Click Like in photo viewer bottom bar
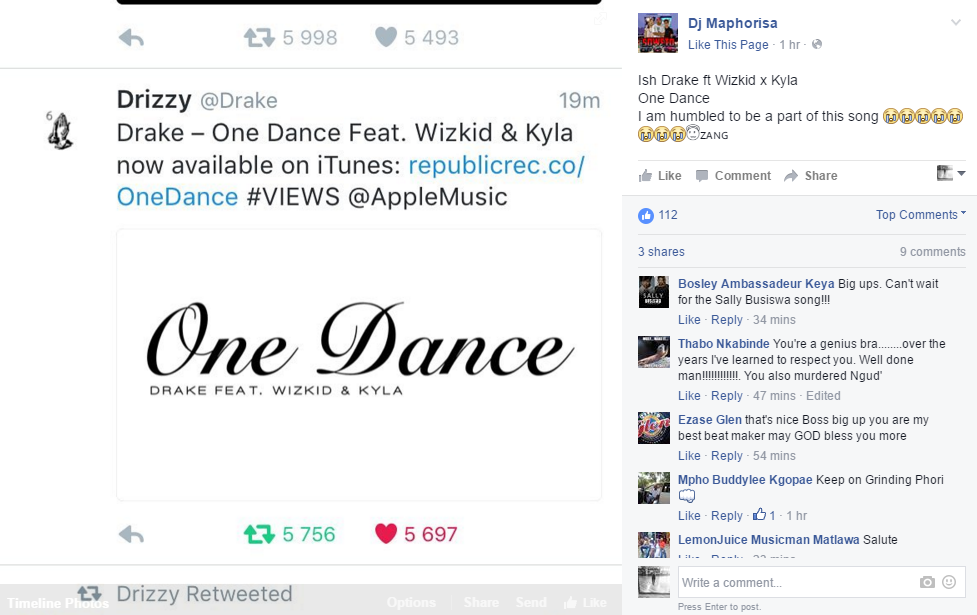This screenshot has height=615, width=977. (585, 603)
